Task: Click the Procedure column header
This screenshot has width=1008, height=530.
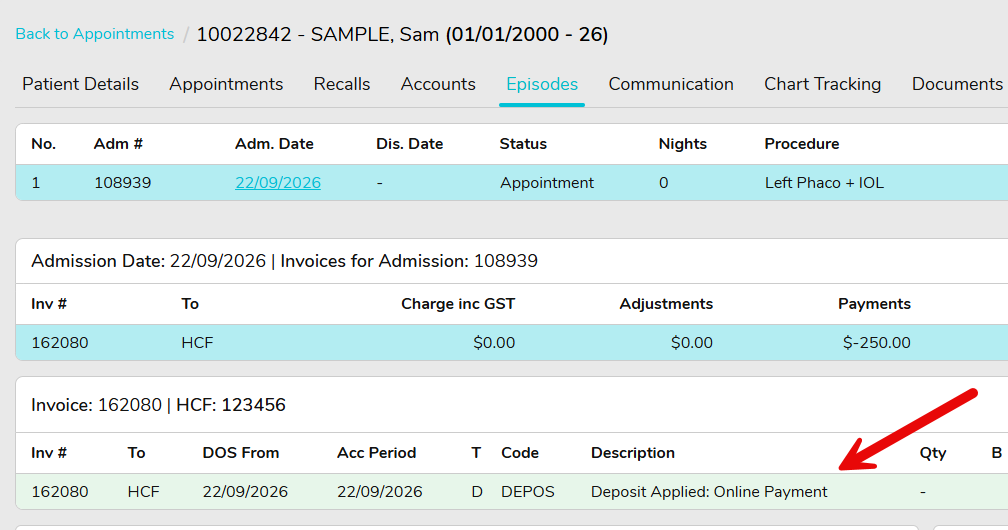Action: tap(802, 143)
